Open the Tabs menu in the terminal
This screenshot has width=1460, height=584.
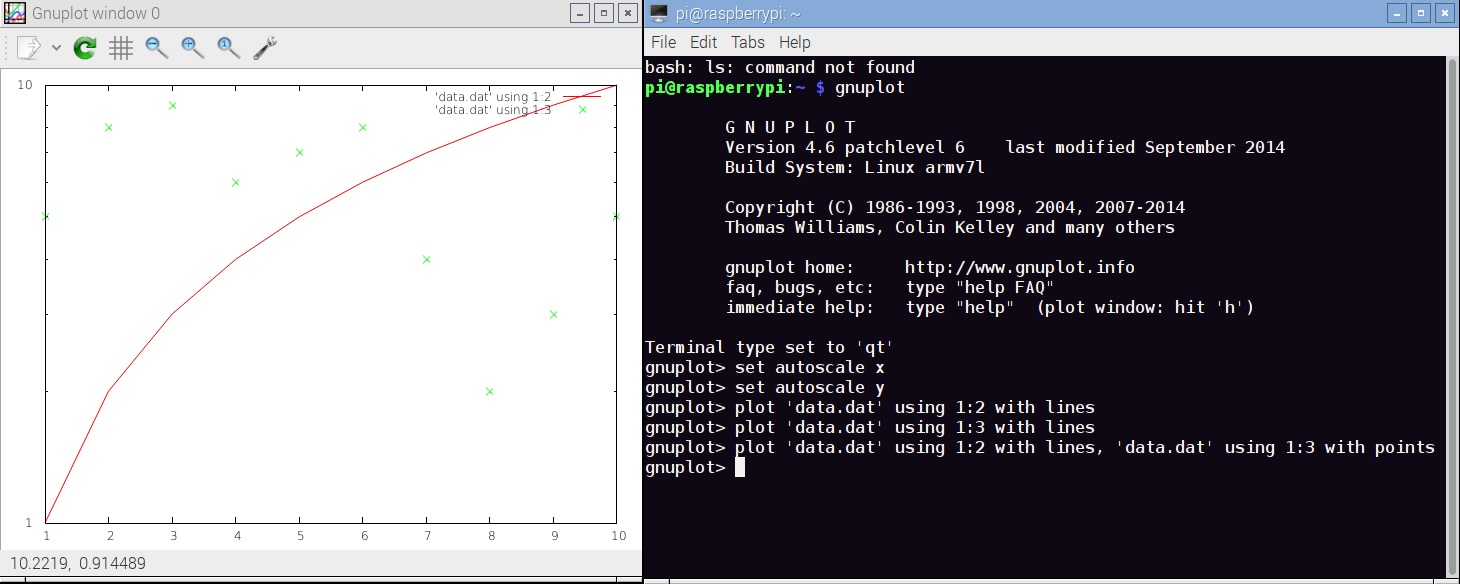pyautogui.click(x=747, y=42)
